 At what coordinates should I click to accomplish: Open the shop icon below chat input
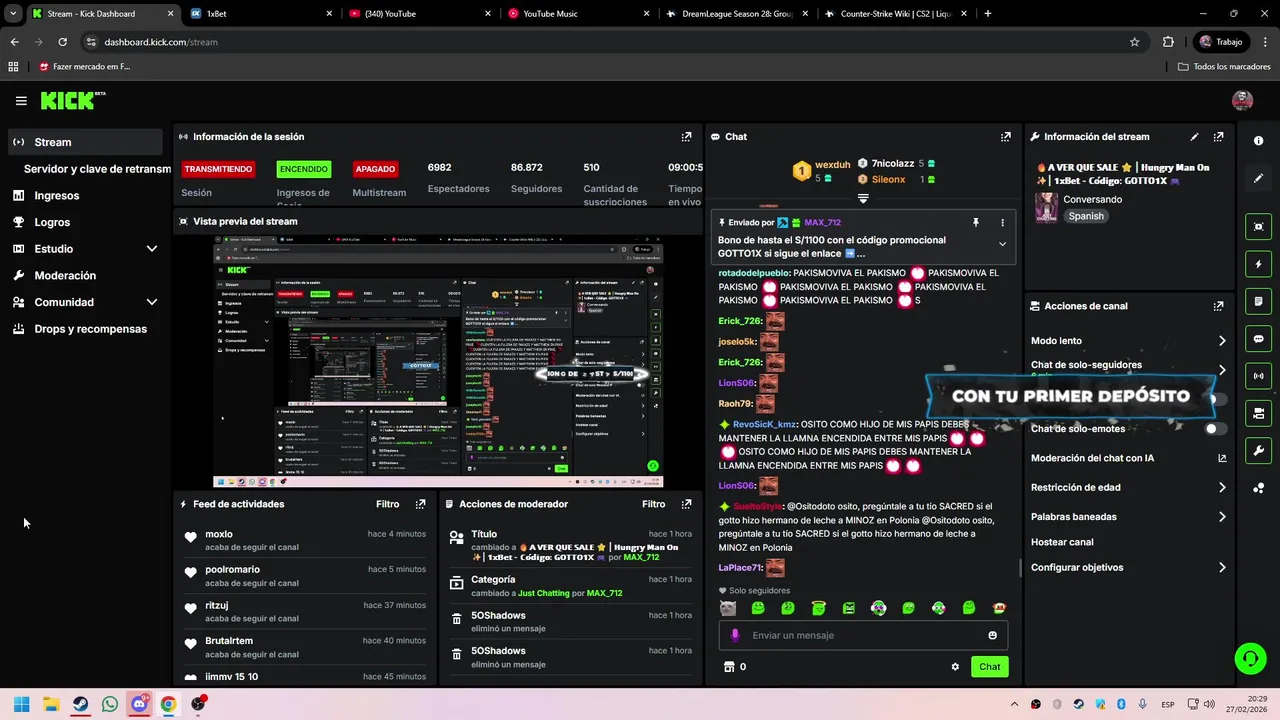[x=729, y=667]
